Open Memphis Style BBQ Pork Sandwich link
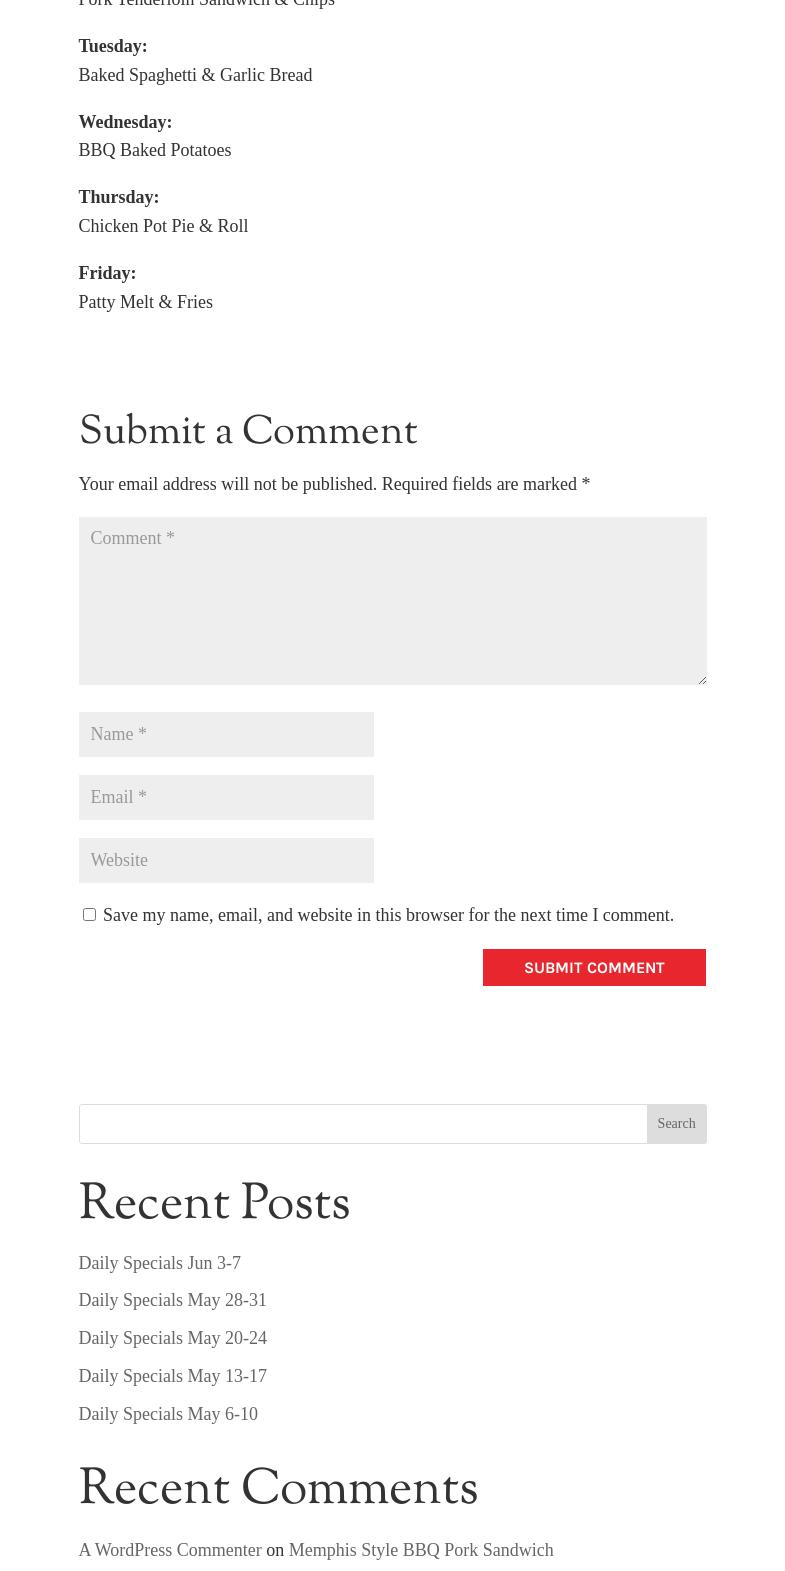Image resolution: width=785 pixels, height=1571 pixels. 420,1550
